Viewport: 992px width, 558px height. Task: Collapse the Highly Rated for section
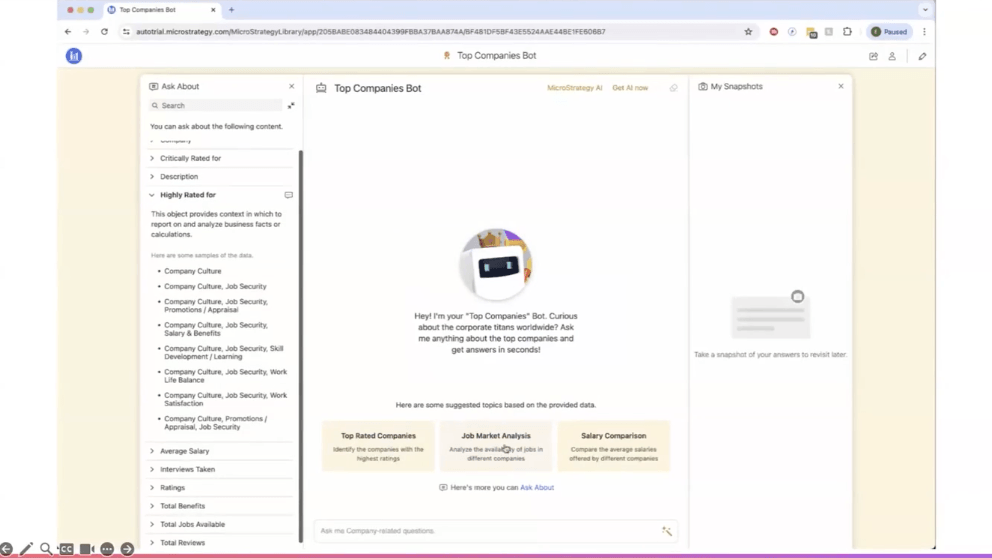(152, 195)
